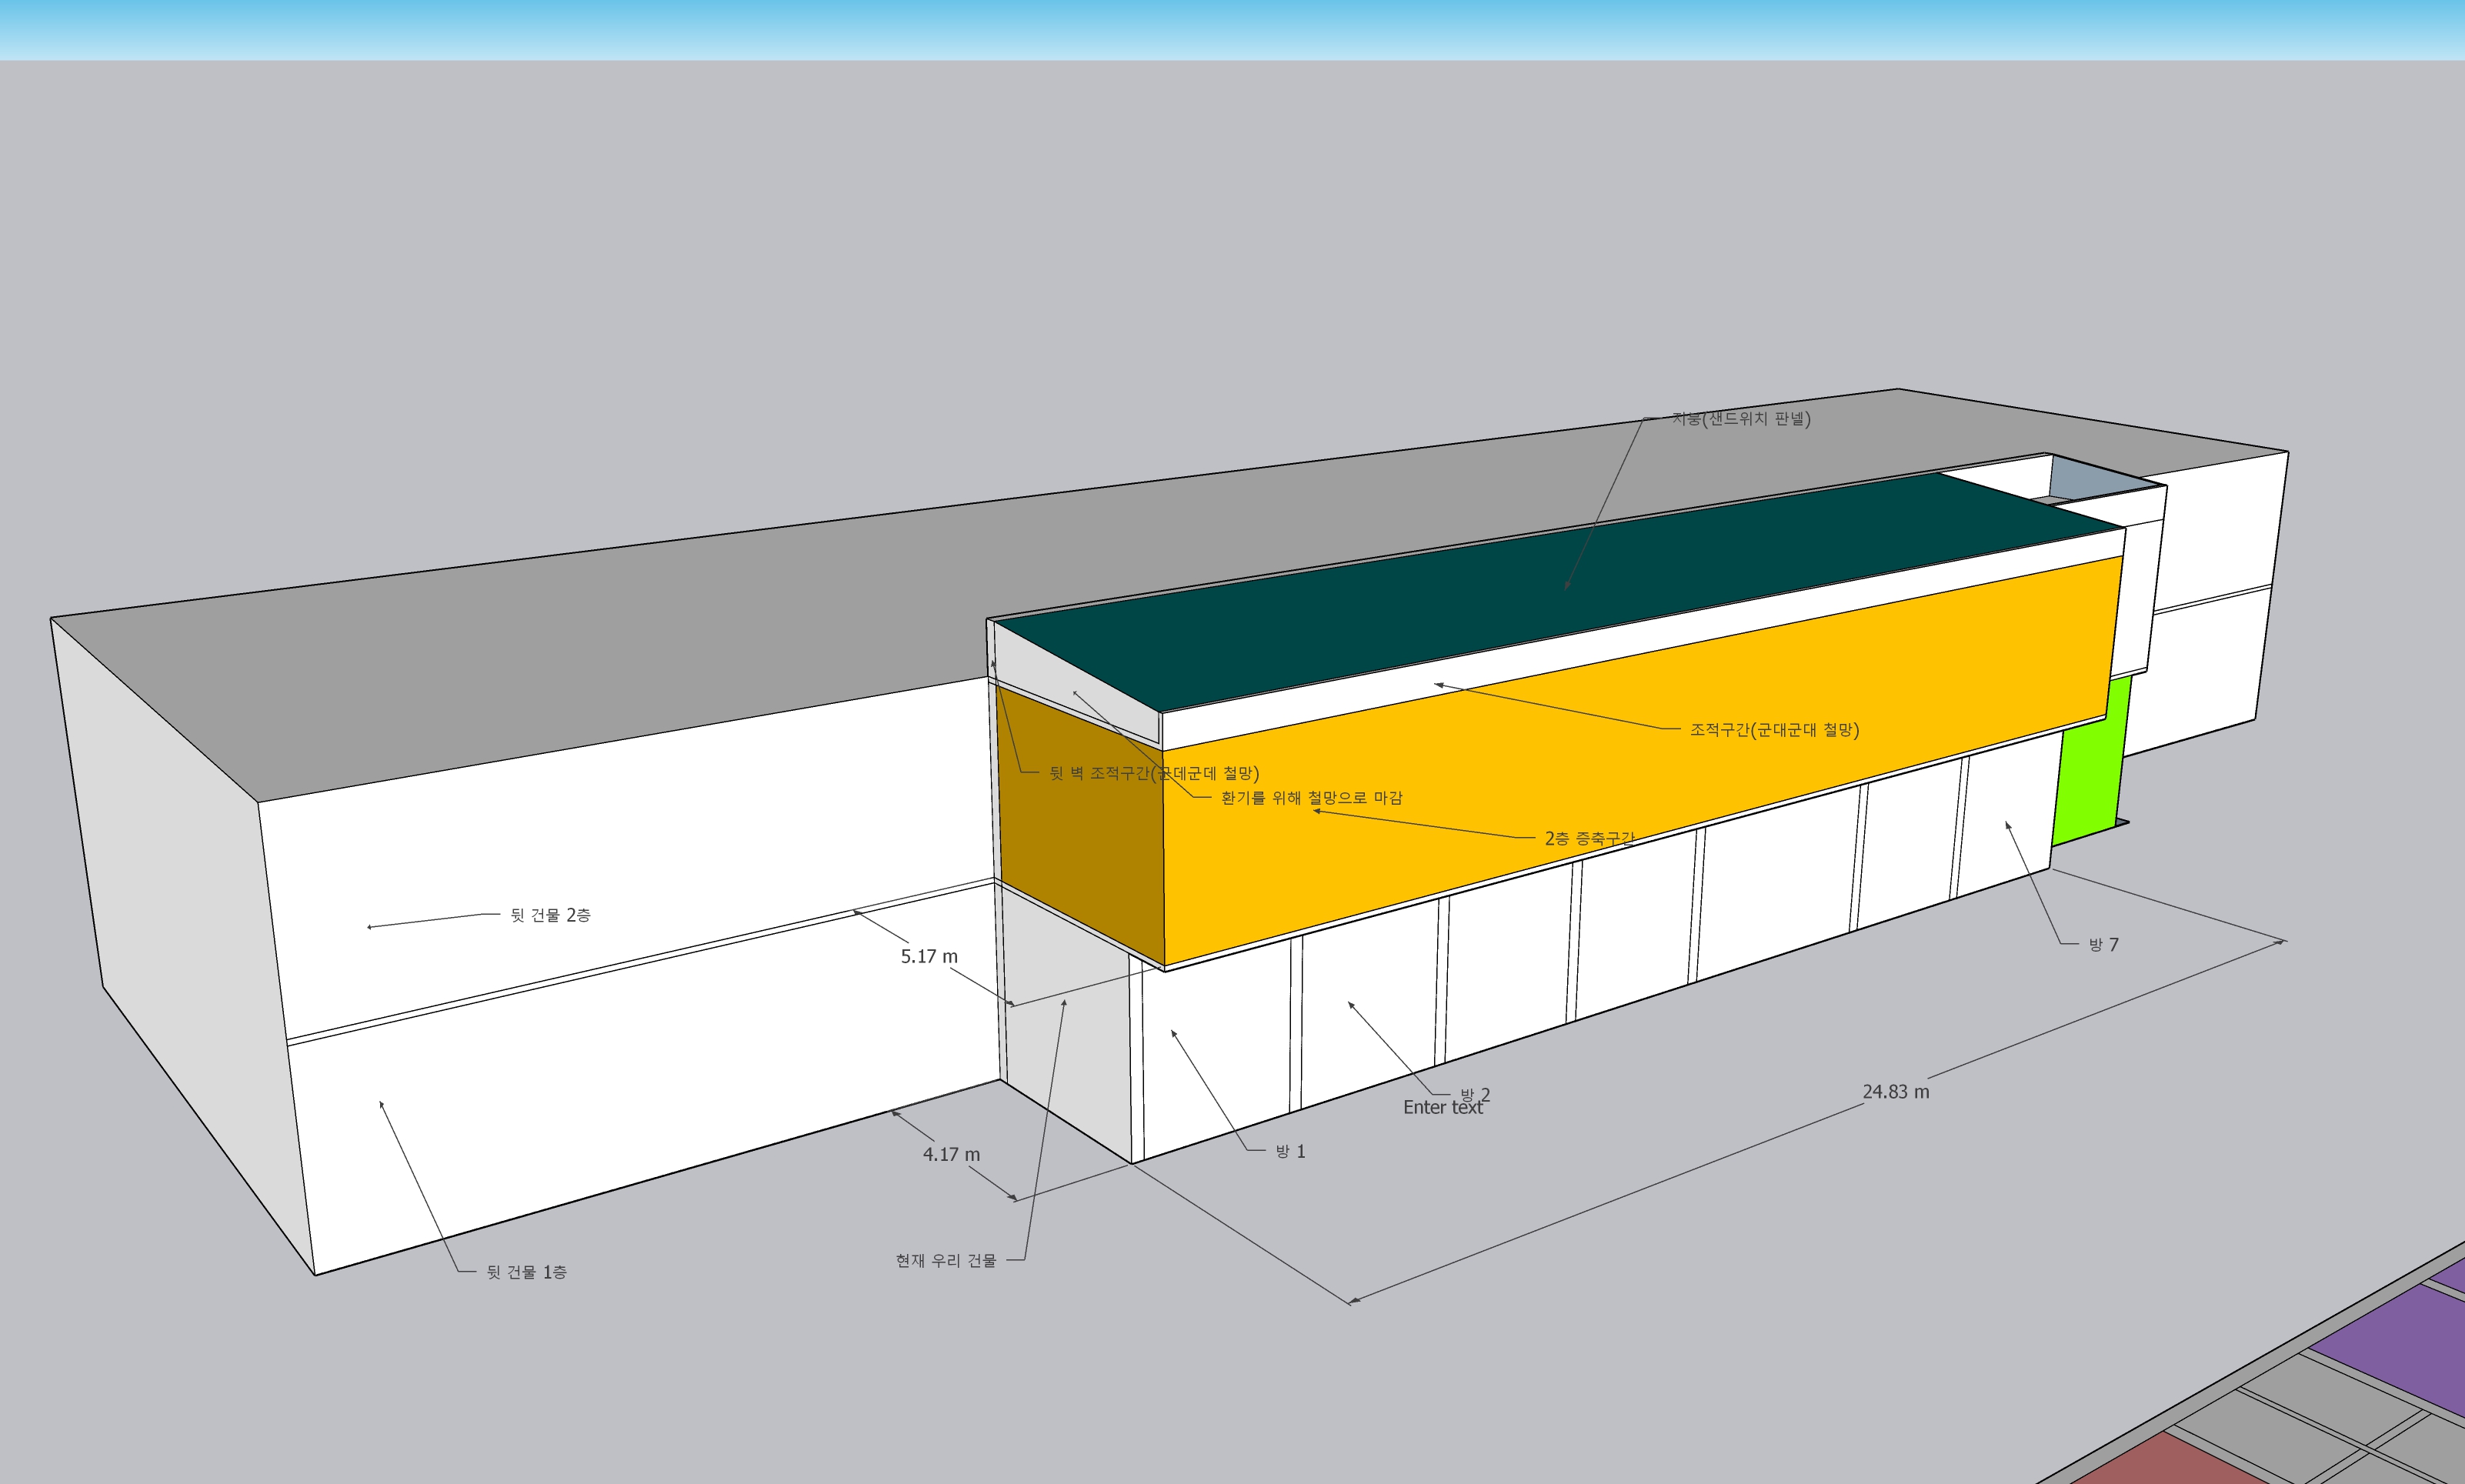Screen dimensions: 2465x1484
Task: Click the '뒷 건물 2층' label
Action: tap(550, 915)
